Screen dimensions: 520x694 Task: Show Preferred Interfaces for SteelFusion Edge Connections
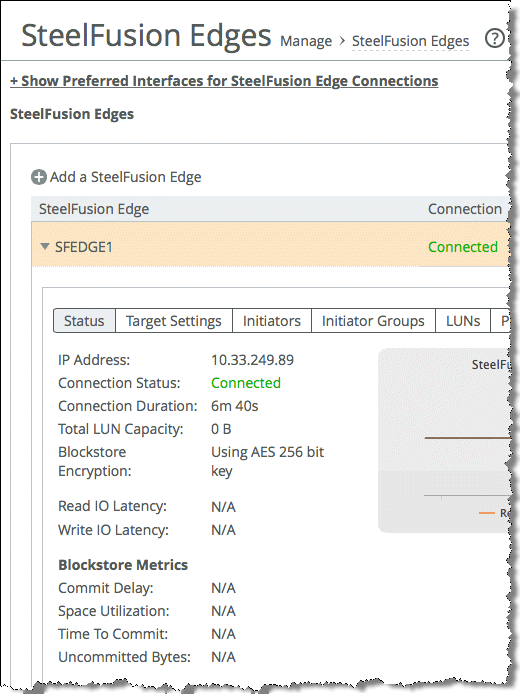pos(224,81)
